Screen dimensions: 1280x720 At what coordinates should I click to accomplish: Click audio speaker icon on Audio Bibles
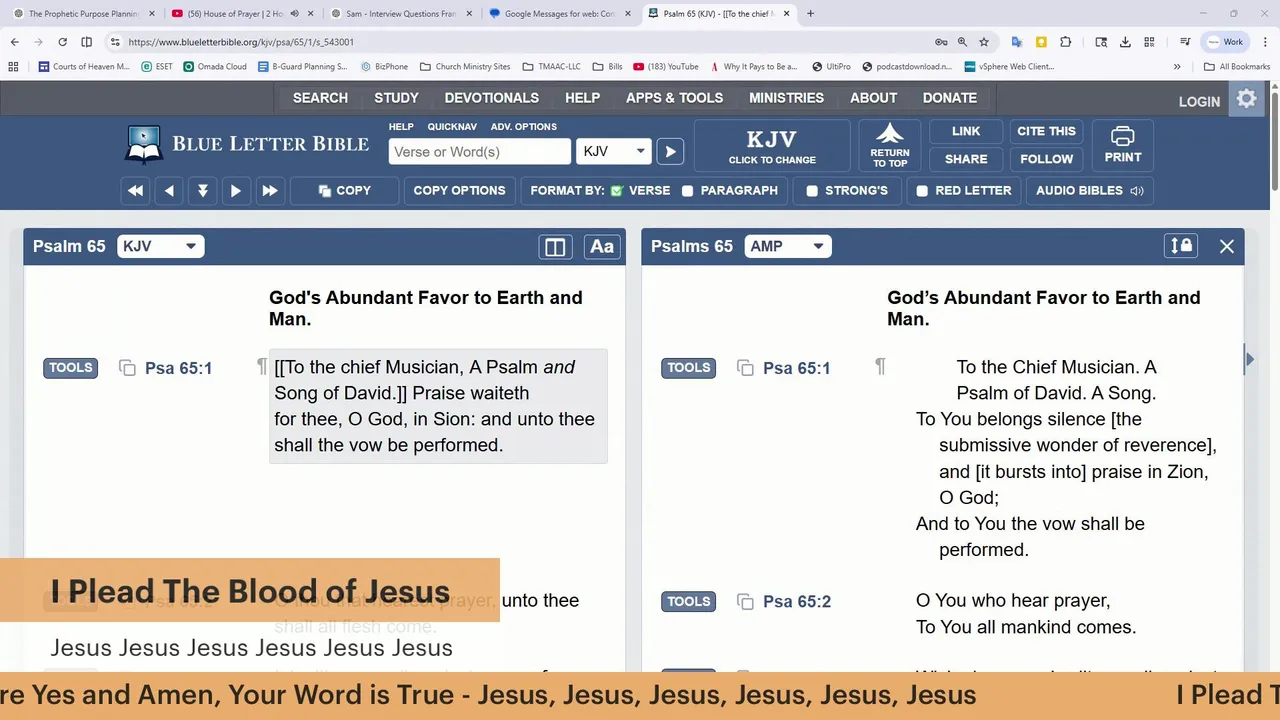pyautogui.click(x=1137, y=191)
